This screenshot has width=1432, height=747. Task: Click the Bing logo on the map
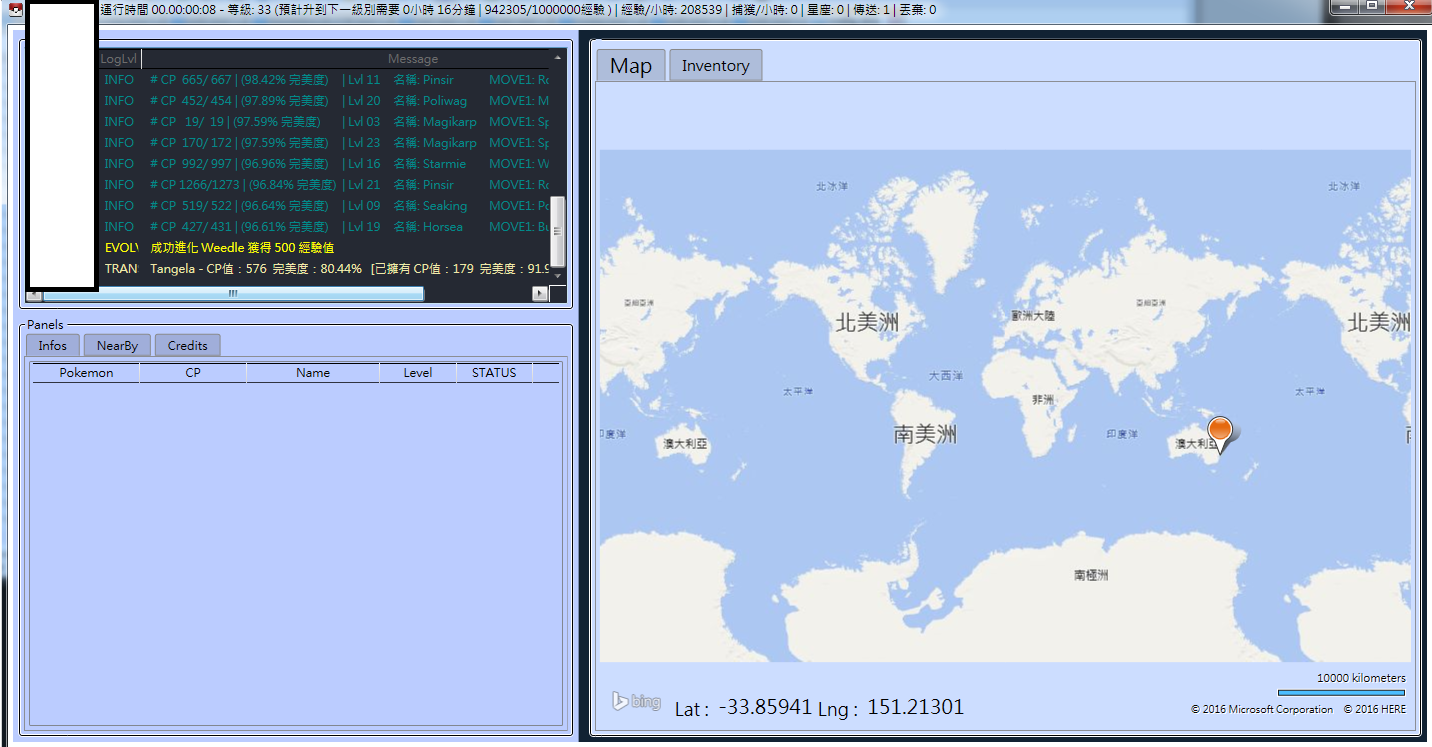coord(637,701)
